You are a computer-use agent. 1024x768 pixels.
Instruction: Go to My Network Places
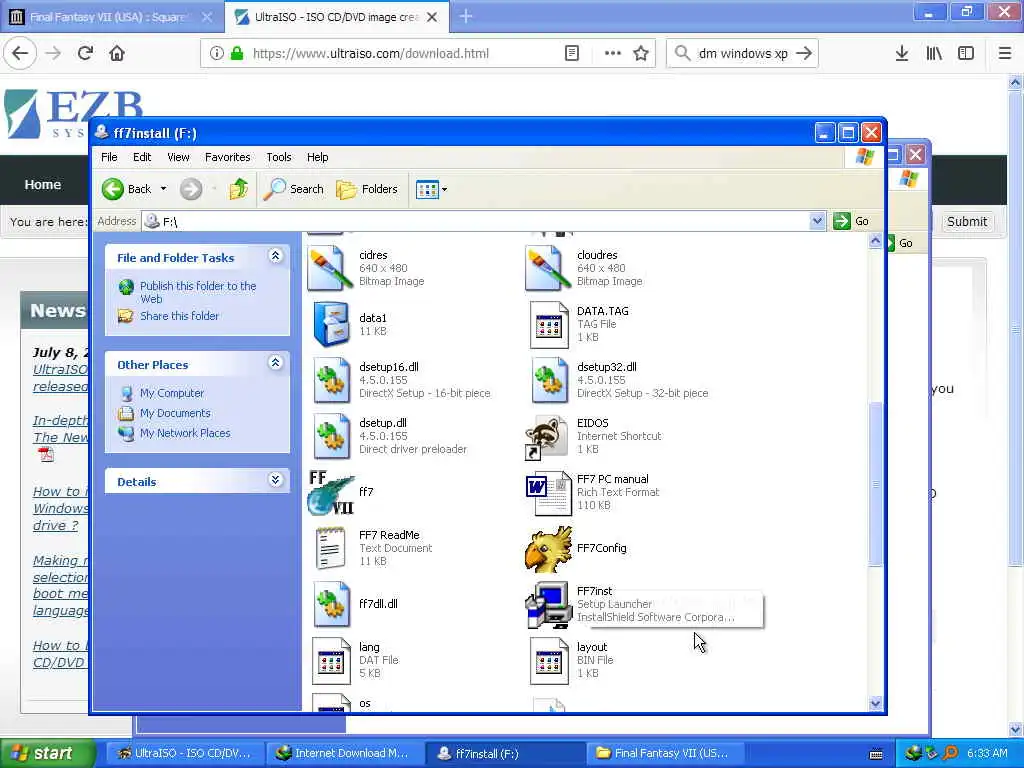click(x=185, y=433)
